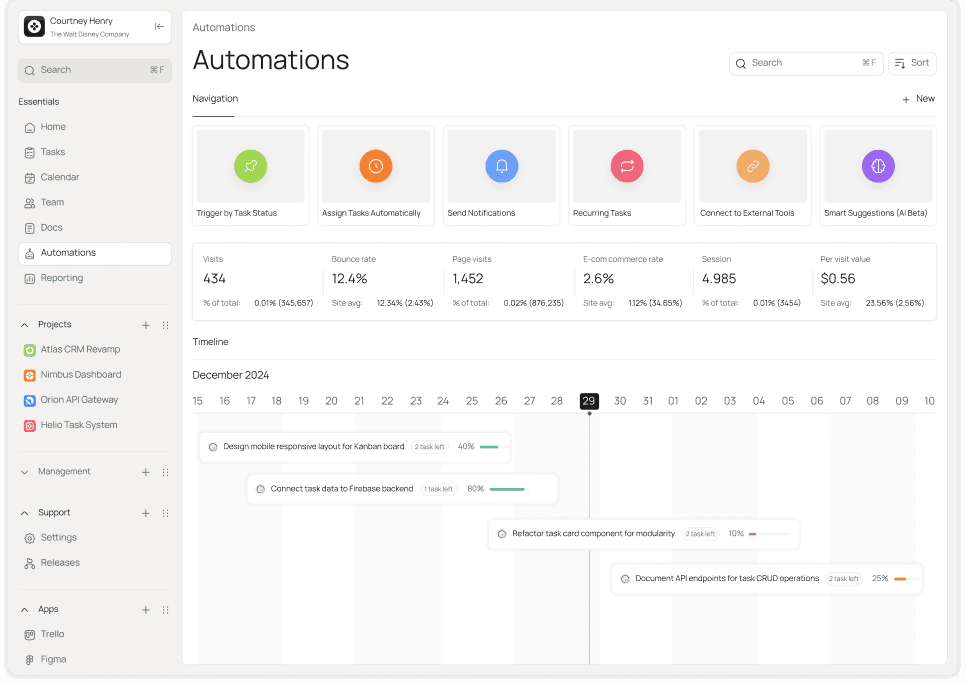Open the Atlas CRM Revamp project
This screenshot has height=684, width=966.
(x=80, y=350)
